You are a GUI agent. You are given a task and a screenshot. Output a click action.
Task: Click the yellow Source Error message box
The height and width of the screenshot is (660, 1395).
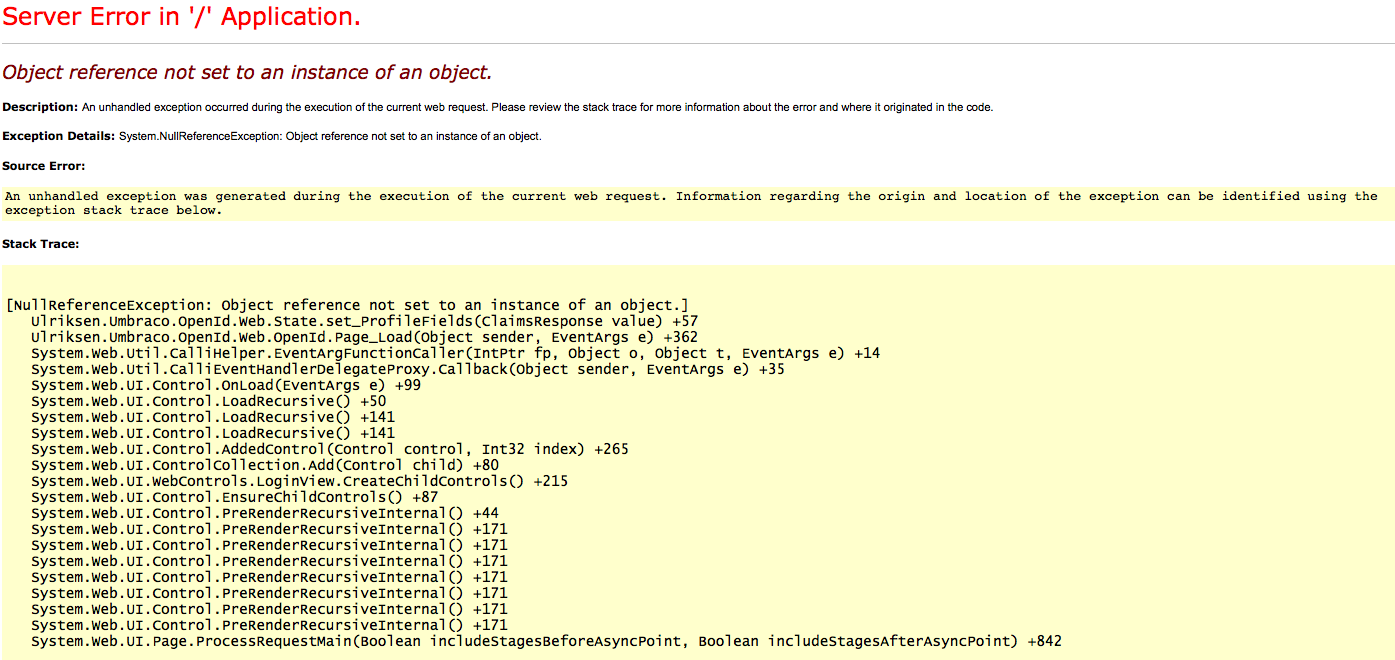click(x=690, y=203)
